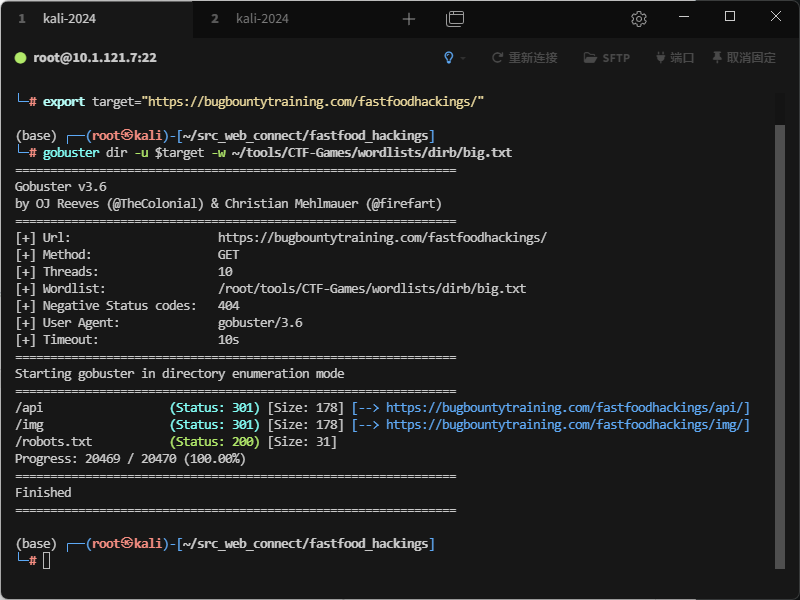Viewport: 800px width, 600px height.
Task: Minimize the terminal window
Action: tap(684, 17)
